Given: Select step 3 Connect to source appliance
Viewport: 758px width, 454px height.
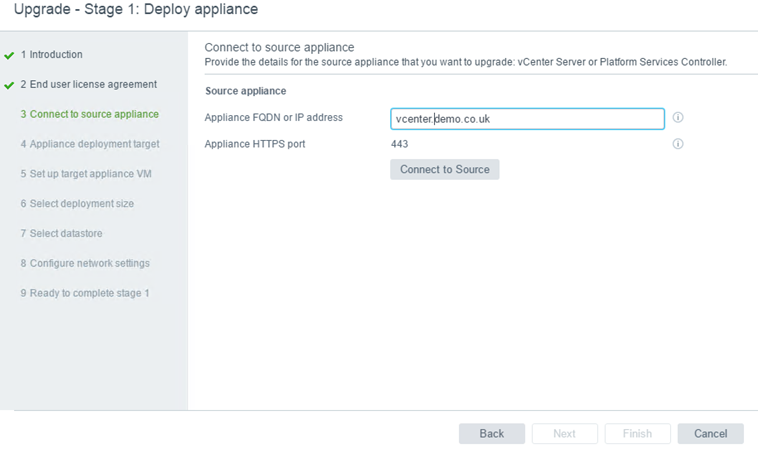Looking at the screenshot, I should (89, 114).
